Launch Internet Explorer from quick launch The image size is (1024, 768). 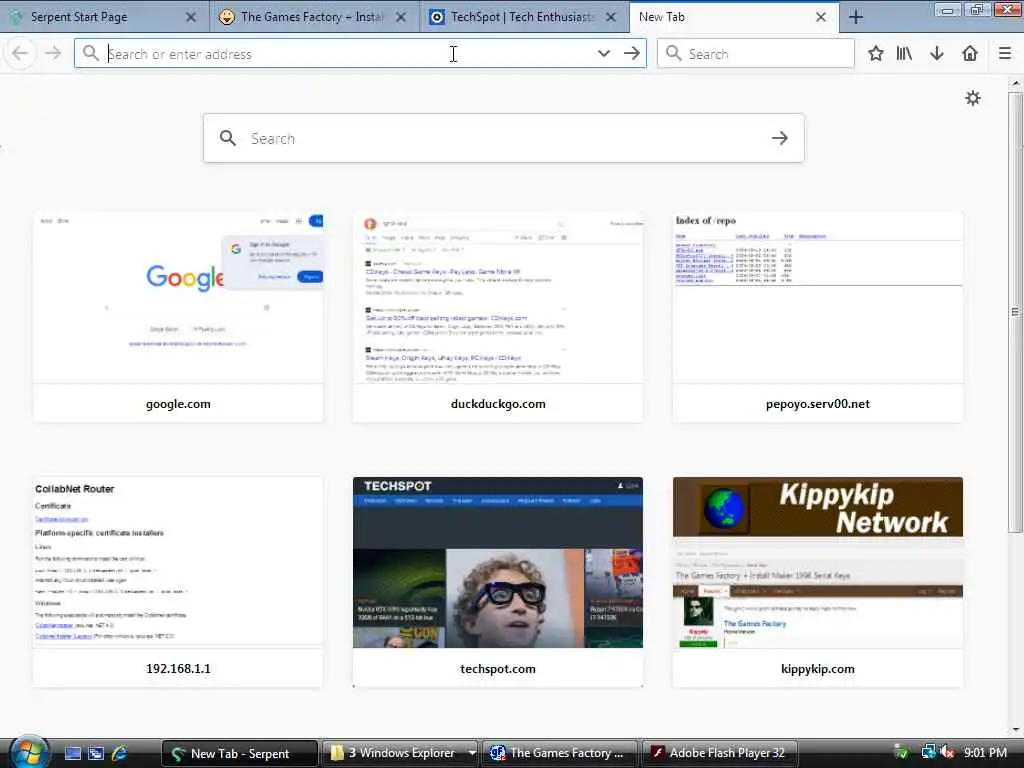pos(120,753)
